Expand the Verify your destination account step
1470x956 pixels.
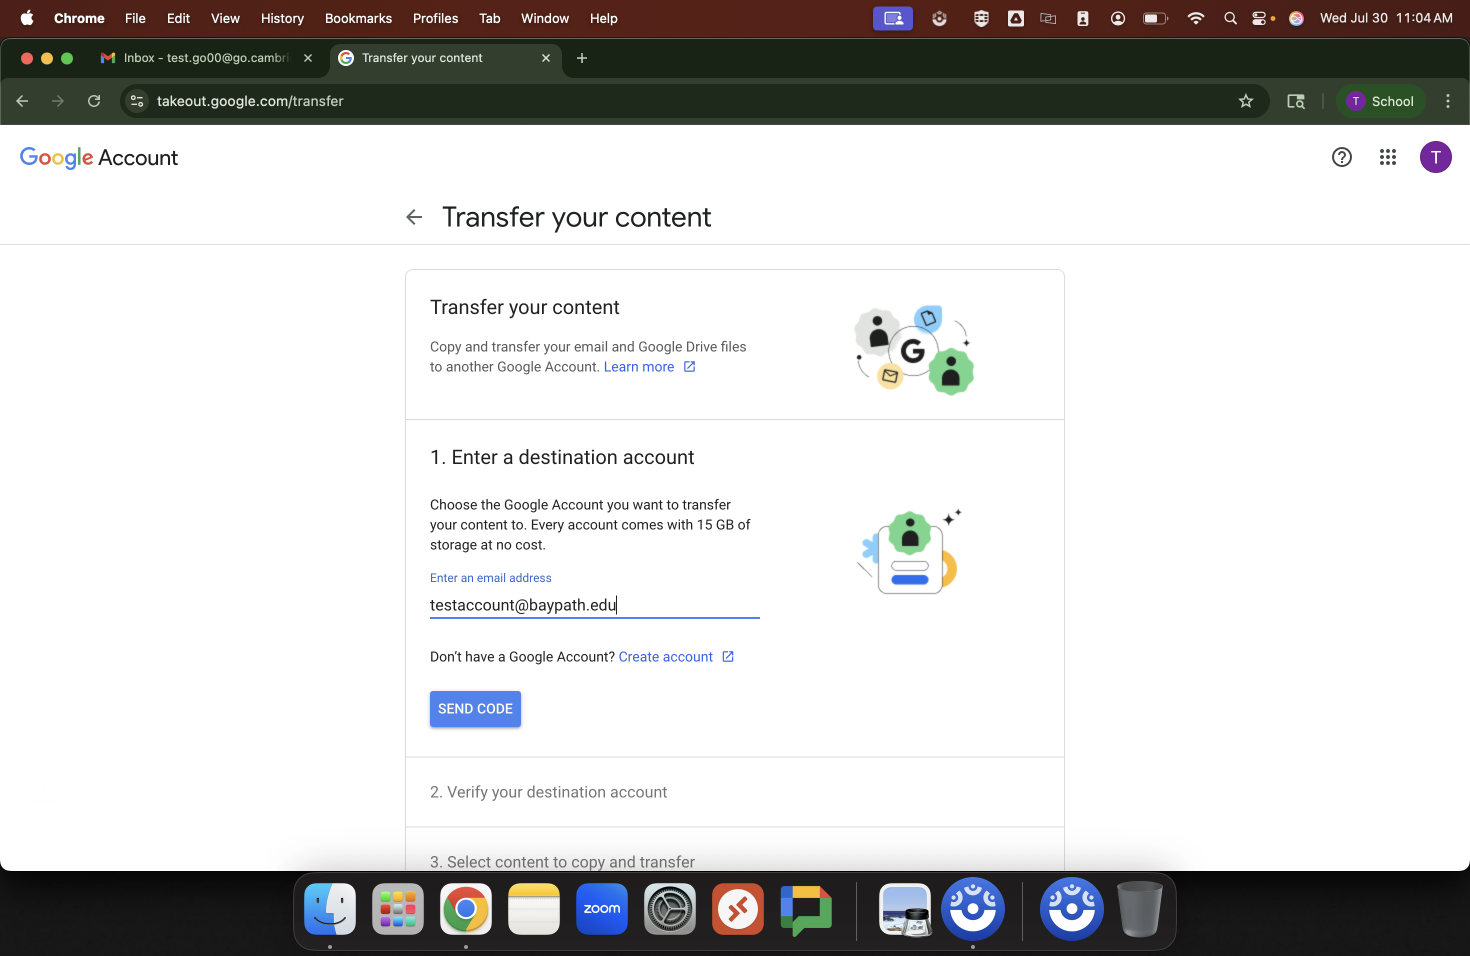click(x=548, y=792)
